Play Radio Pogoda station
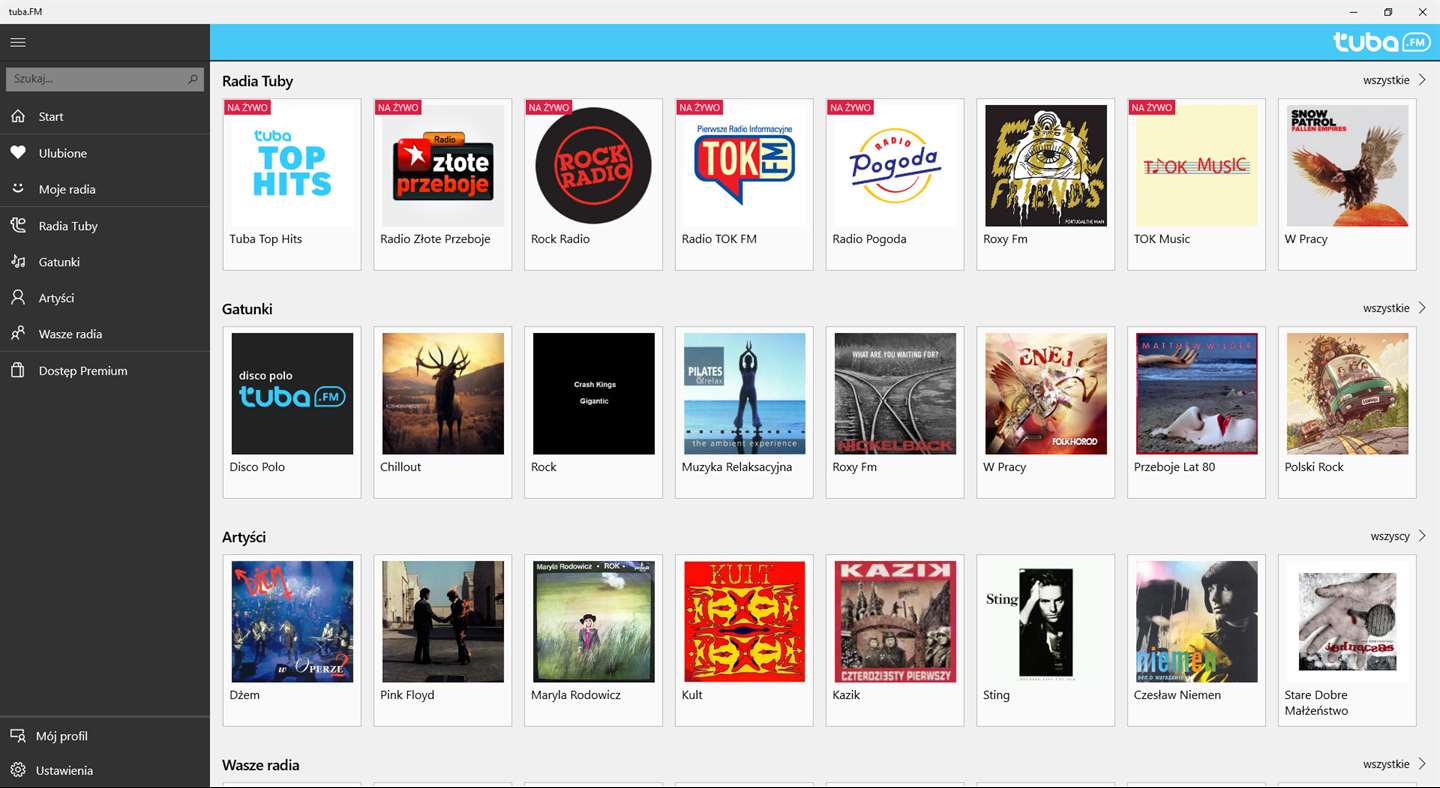The width and height of the screenshot is (1440, 788). [895, 184]
